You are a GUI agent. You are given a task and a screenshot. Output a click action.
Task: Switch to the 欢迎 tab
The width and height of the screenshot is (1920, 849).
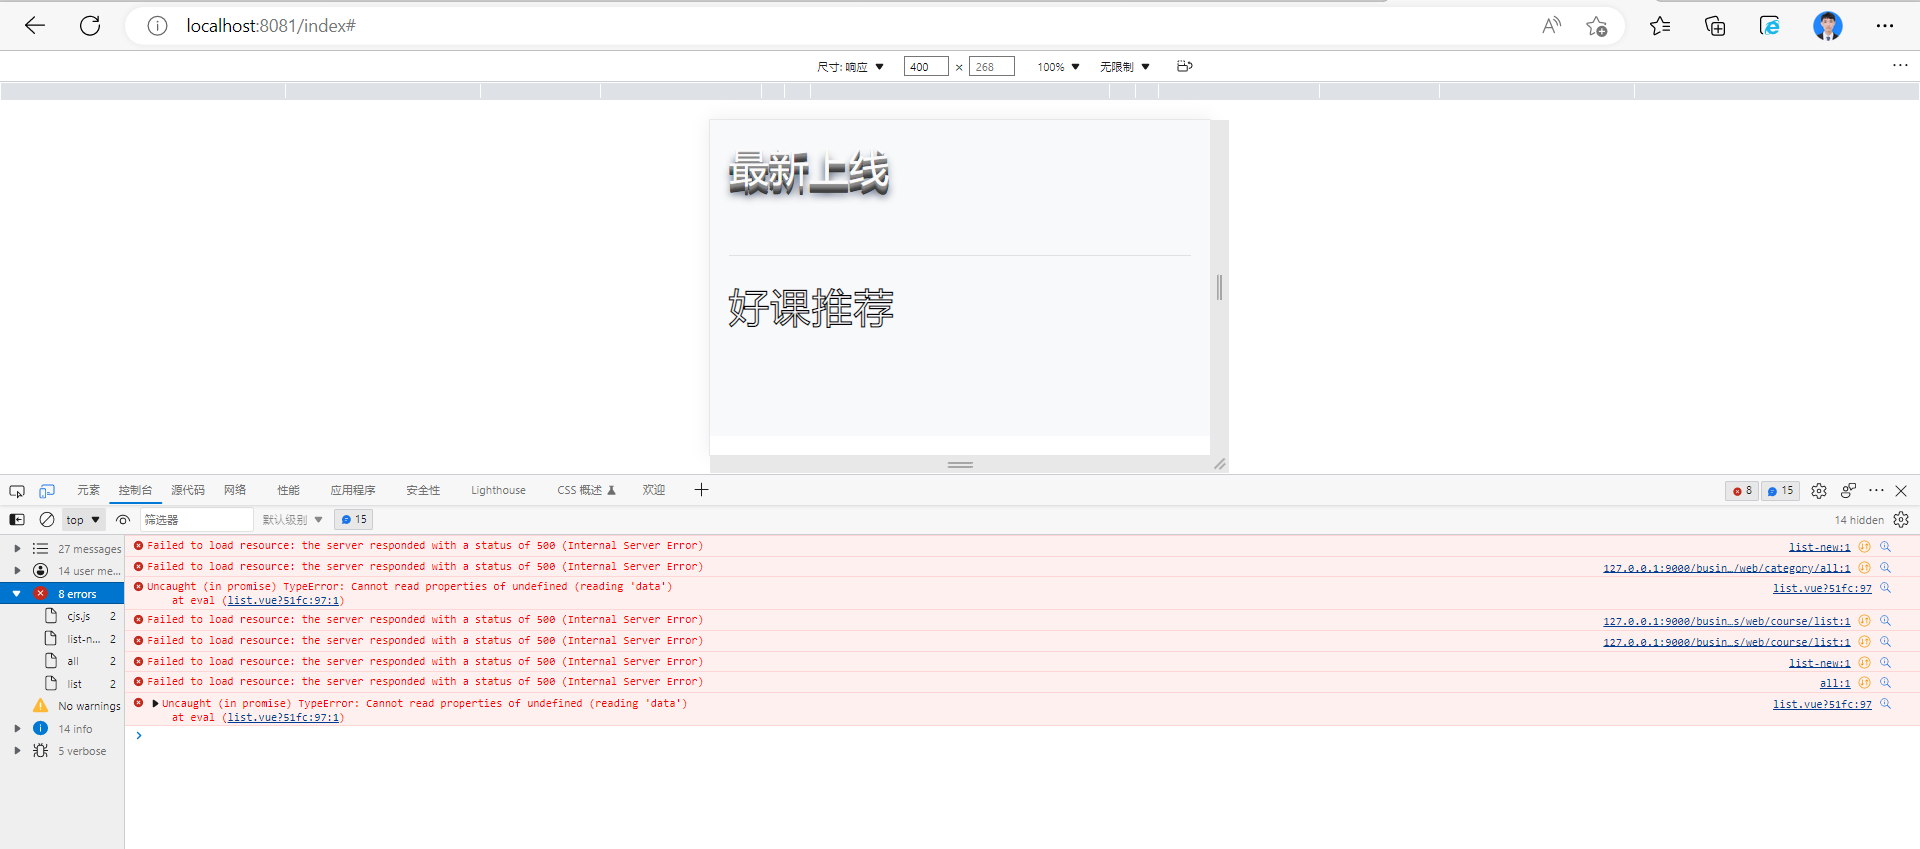point(654,490)
